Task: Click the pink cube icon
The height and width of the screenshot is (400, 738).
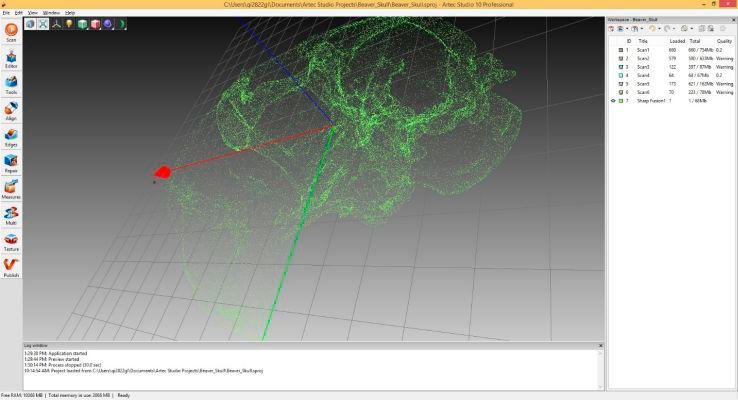Action: (95, 24)
